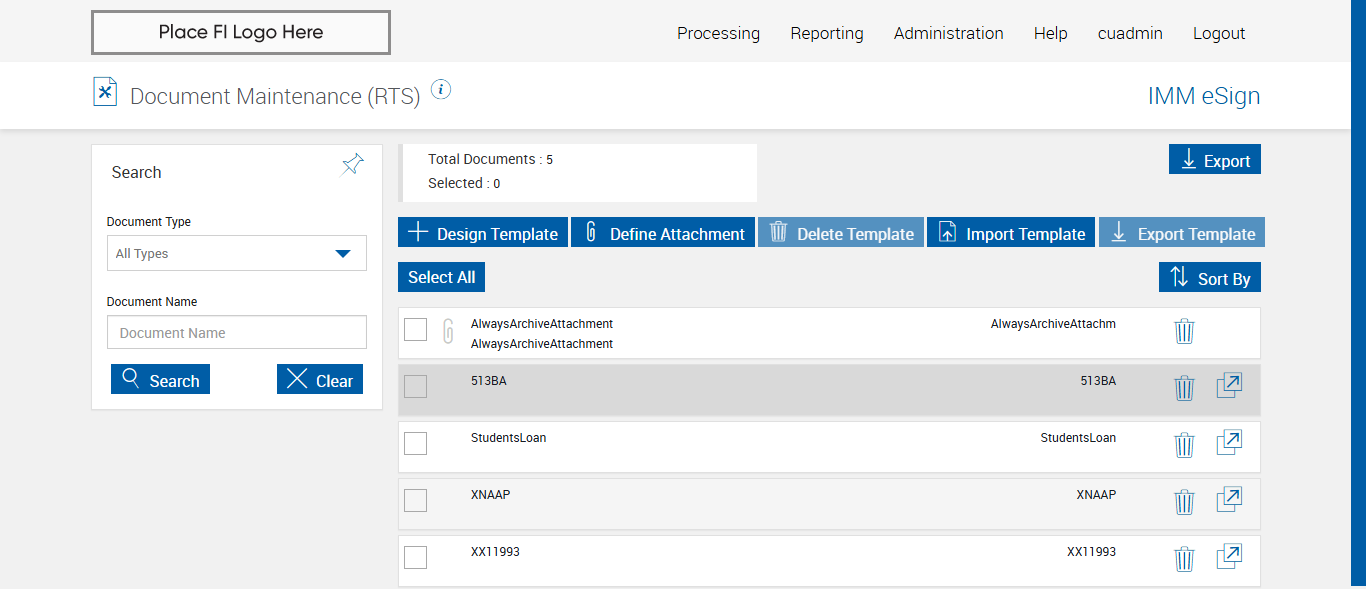Click the Design Template button
This screenshot has height=589, width=1366.
483,233
